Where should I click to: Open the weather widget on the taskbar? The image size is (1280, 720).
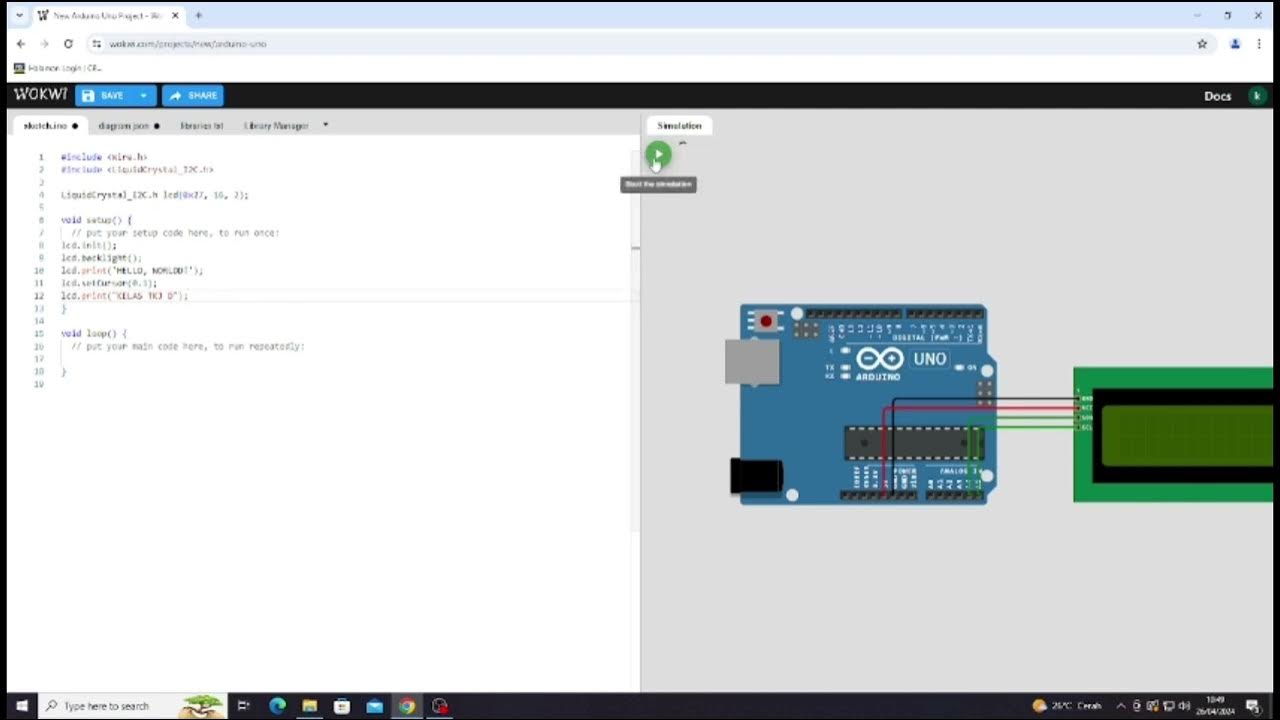[1068, 706]
